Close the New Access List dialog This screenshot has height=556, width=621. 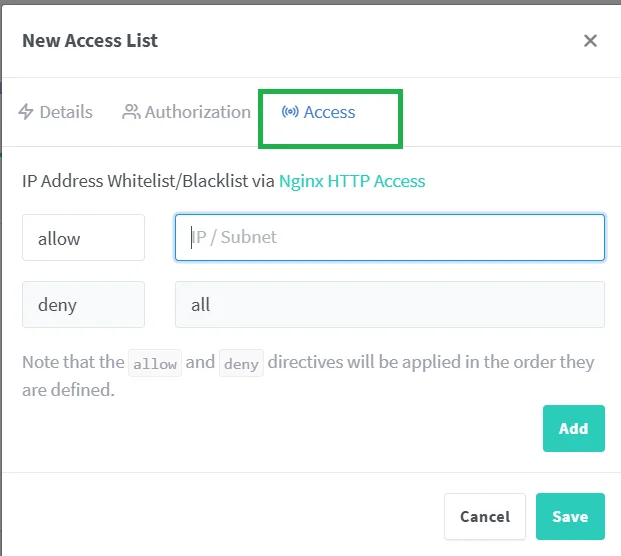click(590, 40)
